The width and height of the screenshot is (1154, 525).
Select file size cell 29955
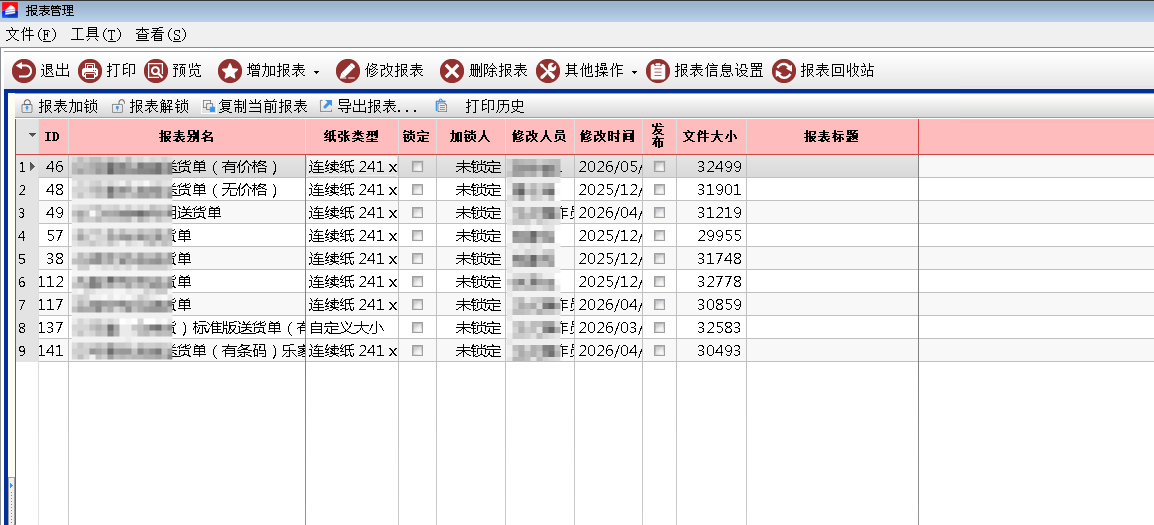[711, 236]
